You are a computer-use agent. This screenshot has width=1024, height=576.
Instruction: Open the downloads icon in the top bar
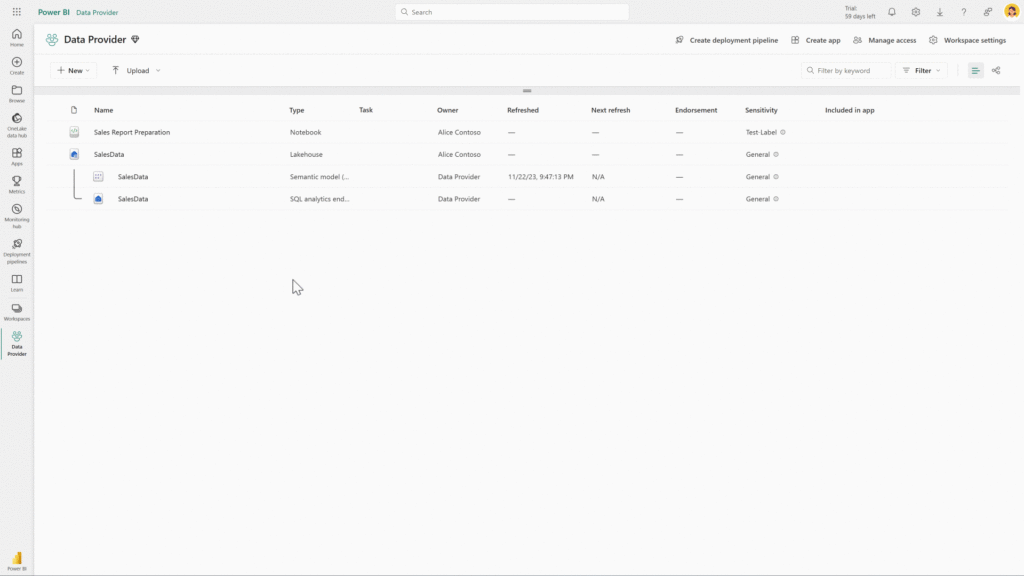click(939, 11)
